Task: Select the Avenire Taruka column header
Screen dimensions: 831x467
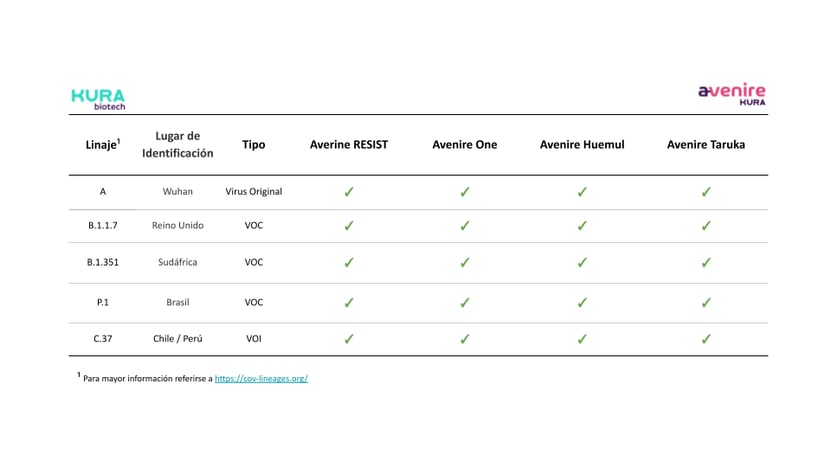Action: (706, 144)
